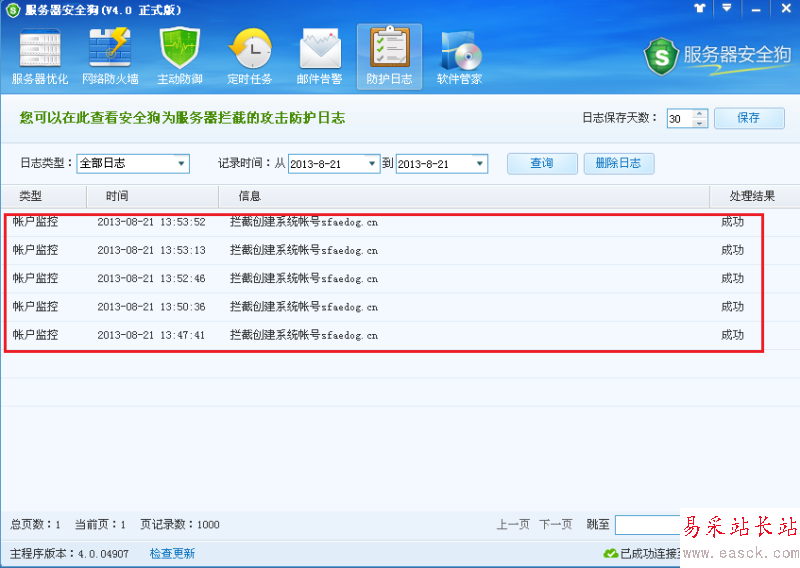Click the 保存 save button
The width and height of the screenshot is (800, 568).
click(749, 118)
